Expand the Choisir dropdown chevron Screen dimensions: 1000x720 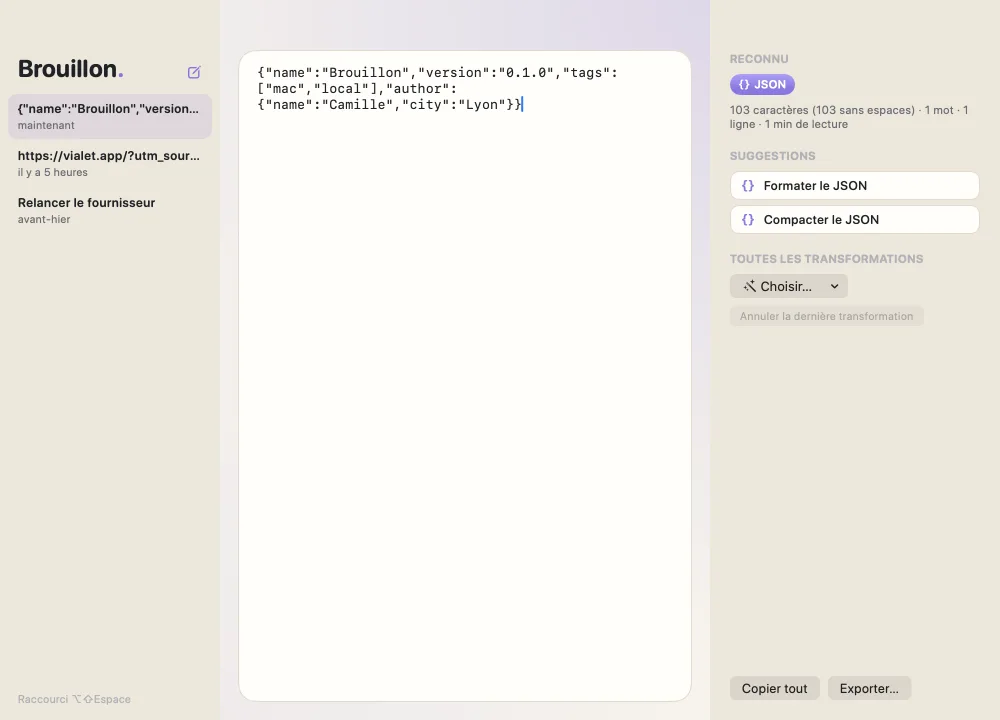click(834, 286)
